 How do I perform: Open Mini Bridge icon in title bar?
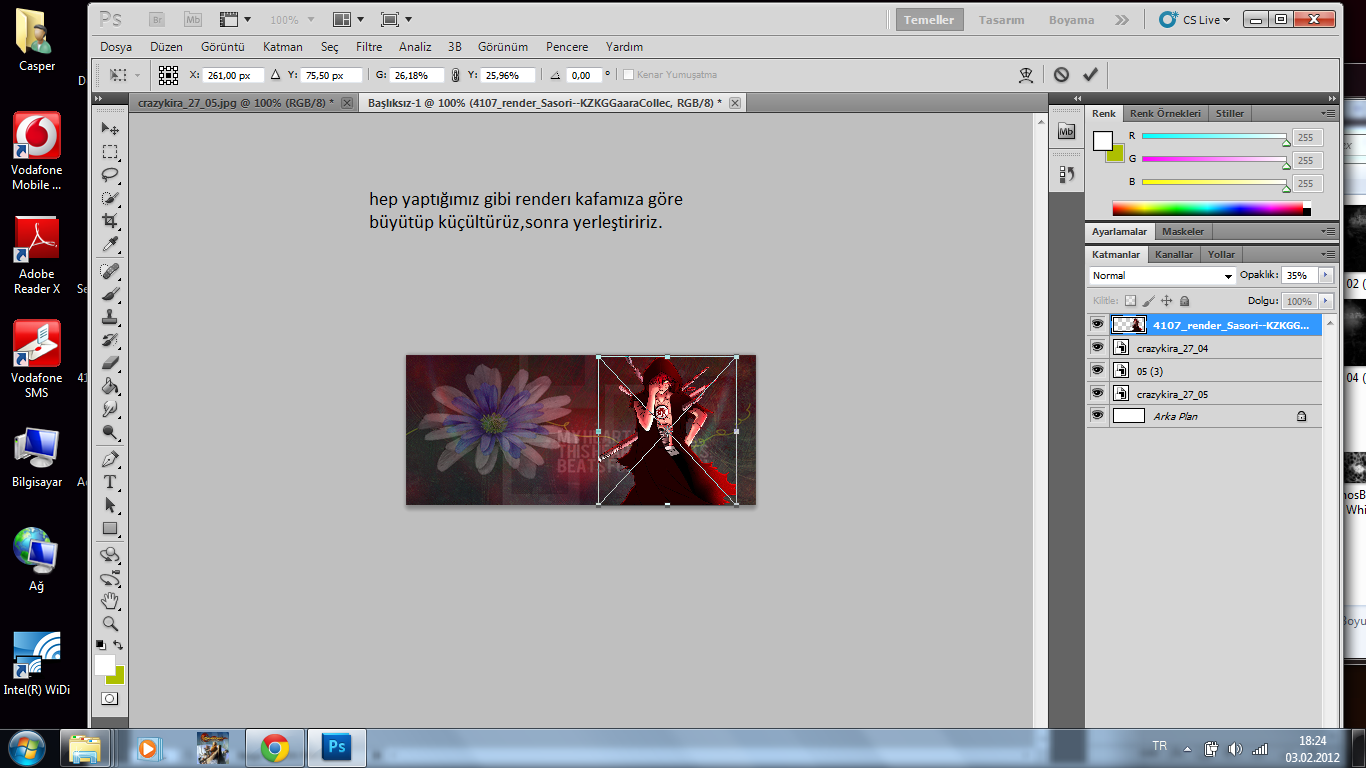[193, 19]
